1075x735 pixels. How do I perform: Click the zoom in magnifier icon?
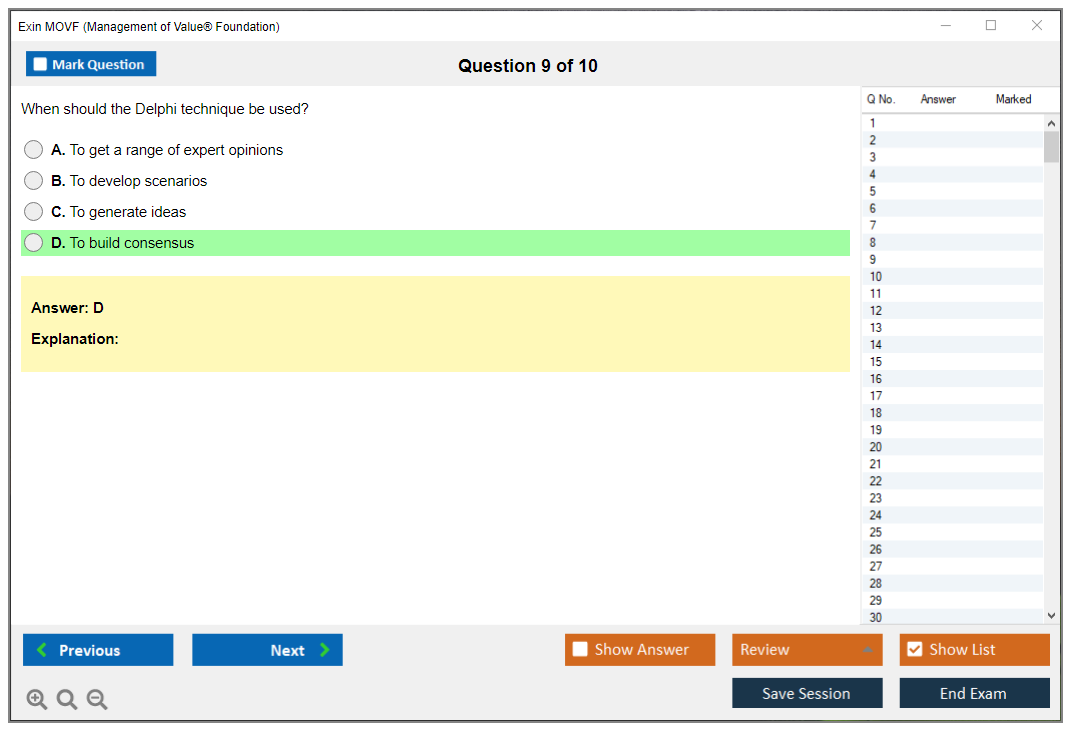37,700
